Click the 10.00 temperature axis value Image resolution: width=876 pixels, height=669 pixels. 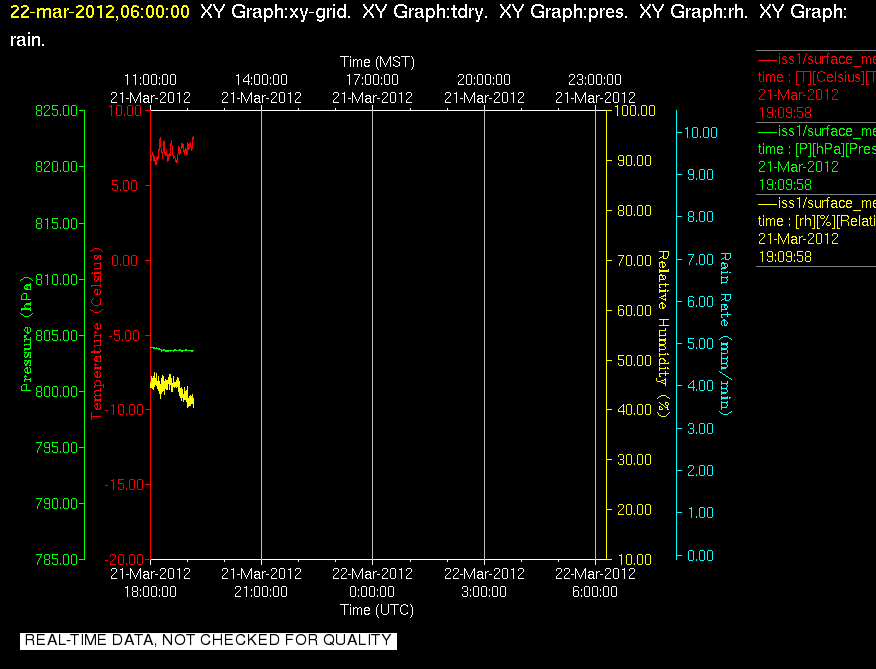tap(126, 111)
